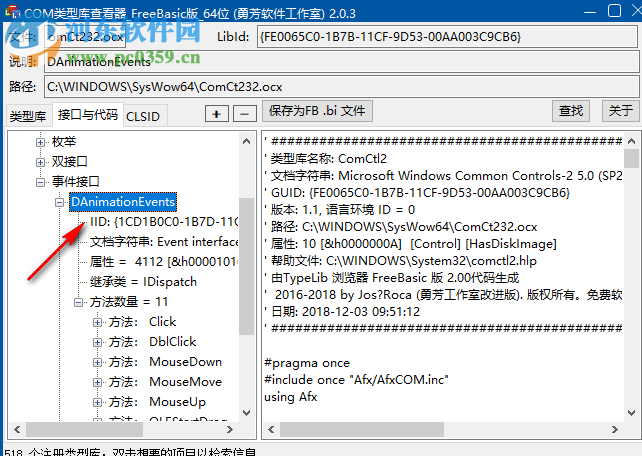Expand the 枚举 tree node
The image size is (642, 456).
(40, 142)
